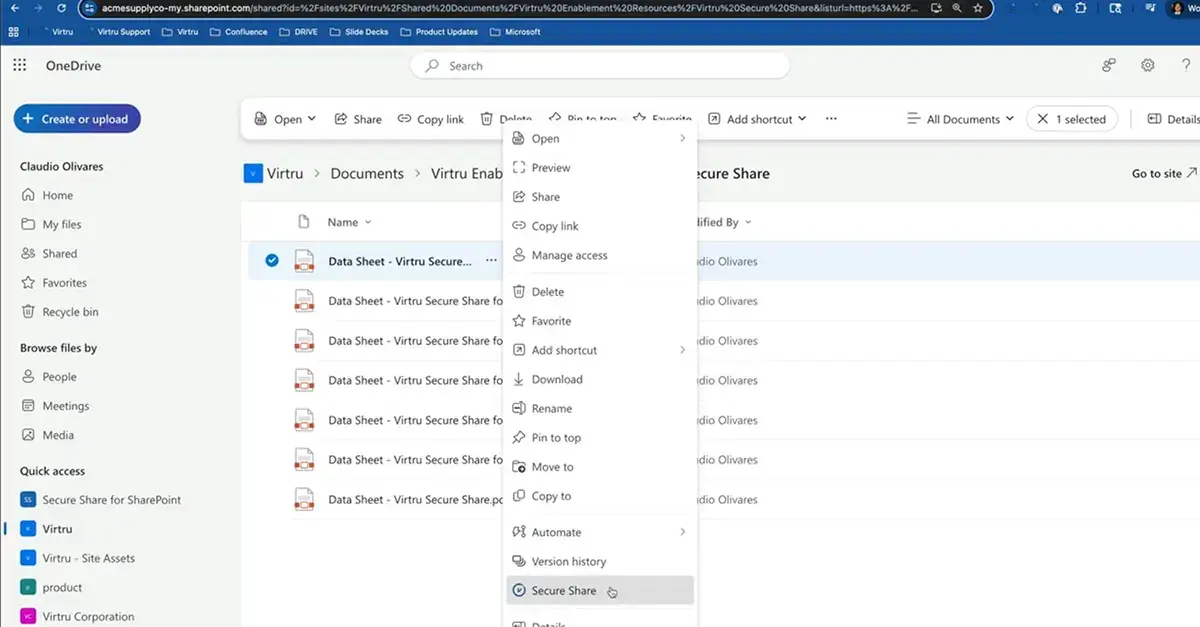Click the Recycle bin sidebar icon
This screenshot has height=627, width=1200.
coord(29,312)
